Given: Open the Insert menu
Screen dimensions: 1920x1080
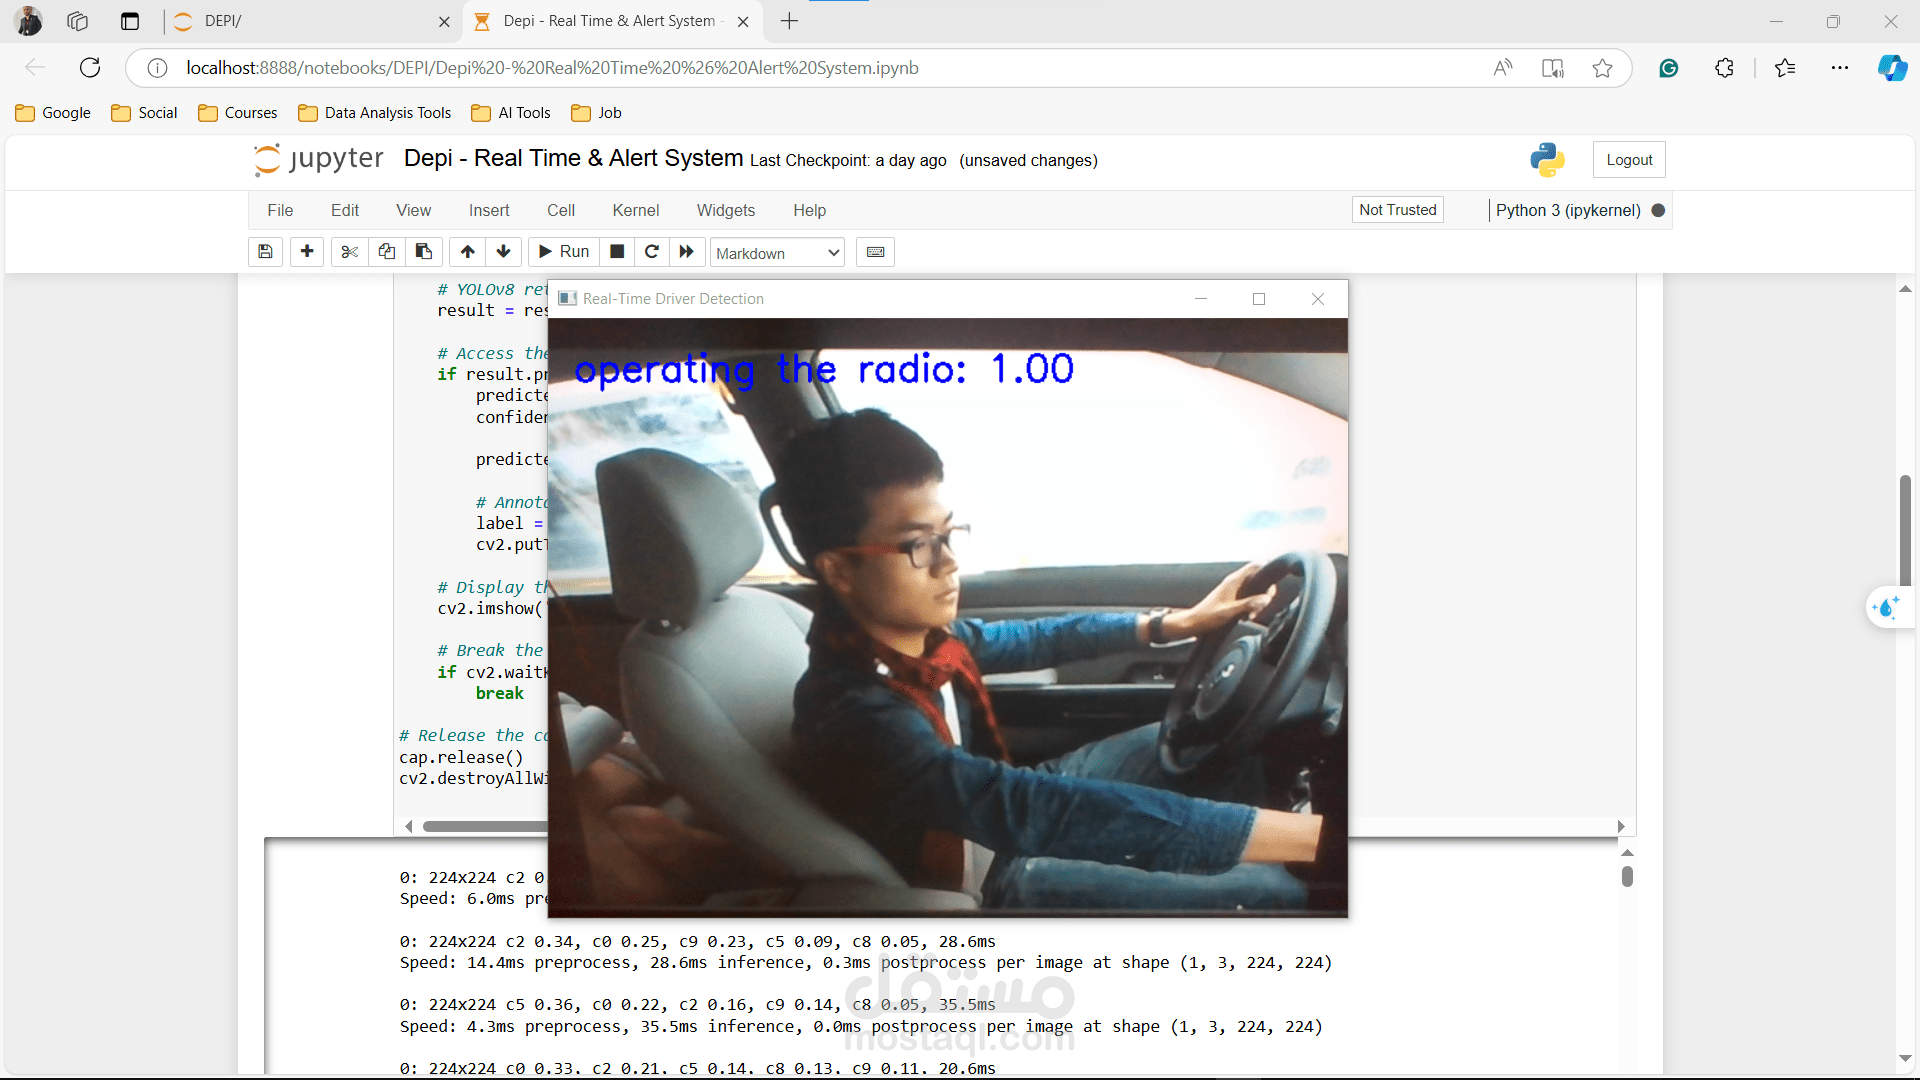Looking at the screenshot, I should [489, 210].
